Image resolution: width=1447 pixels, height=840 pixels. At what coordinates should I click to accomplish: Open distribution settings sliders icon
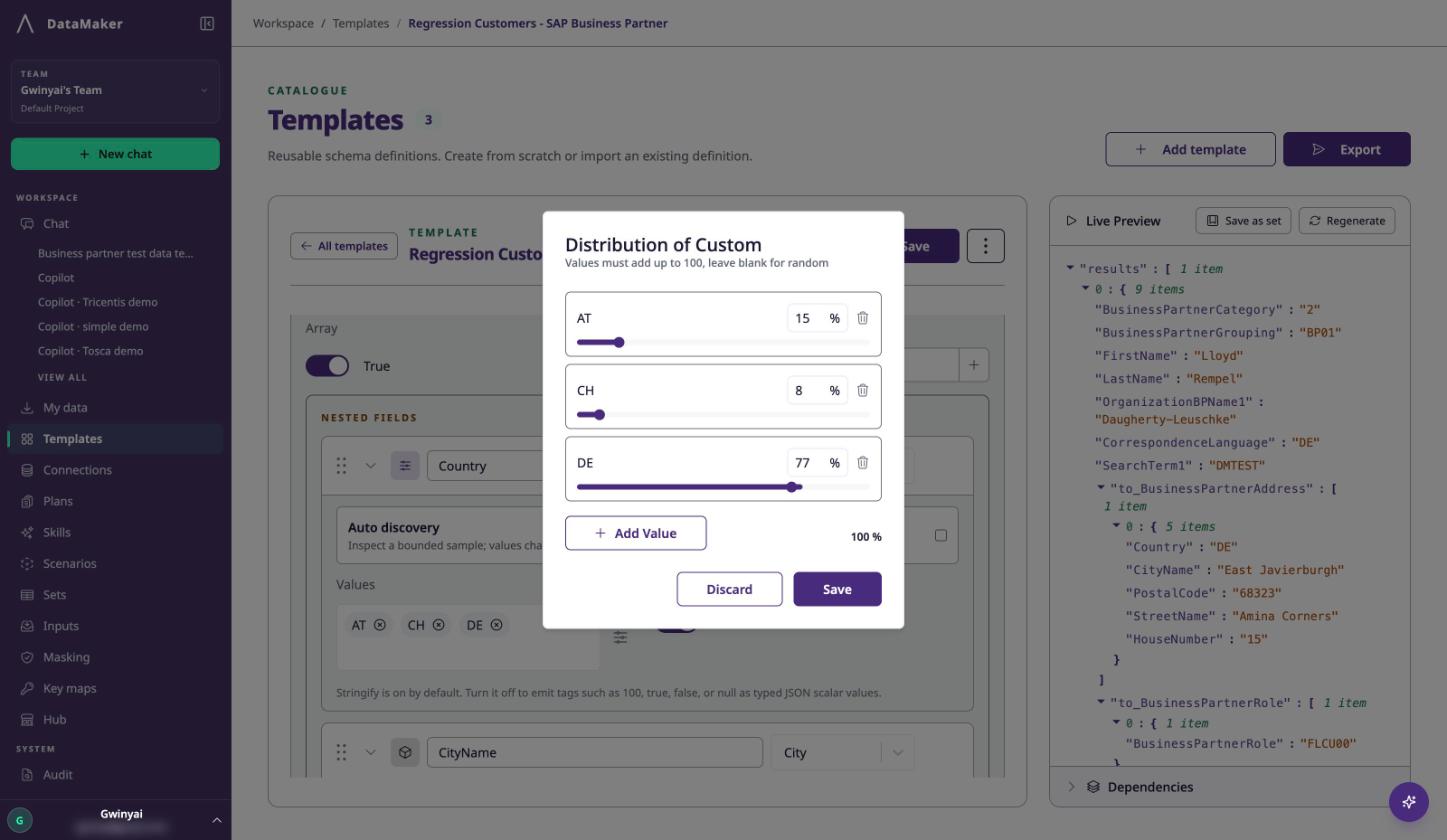tap(620, 637)
